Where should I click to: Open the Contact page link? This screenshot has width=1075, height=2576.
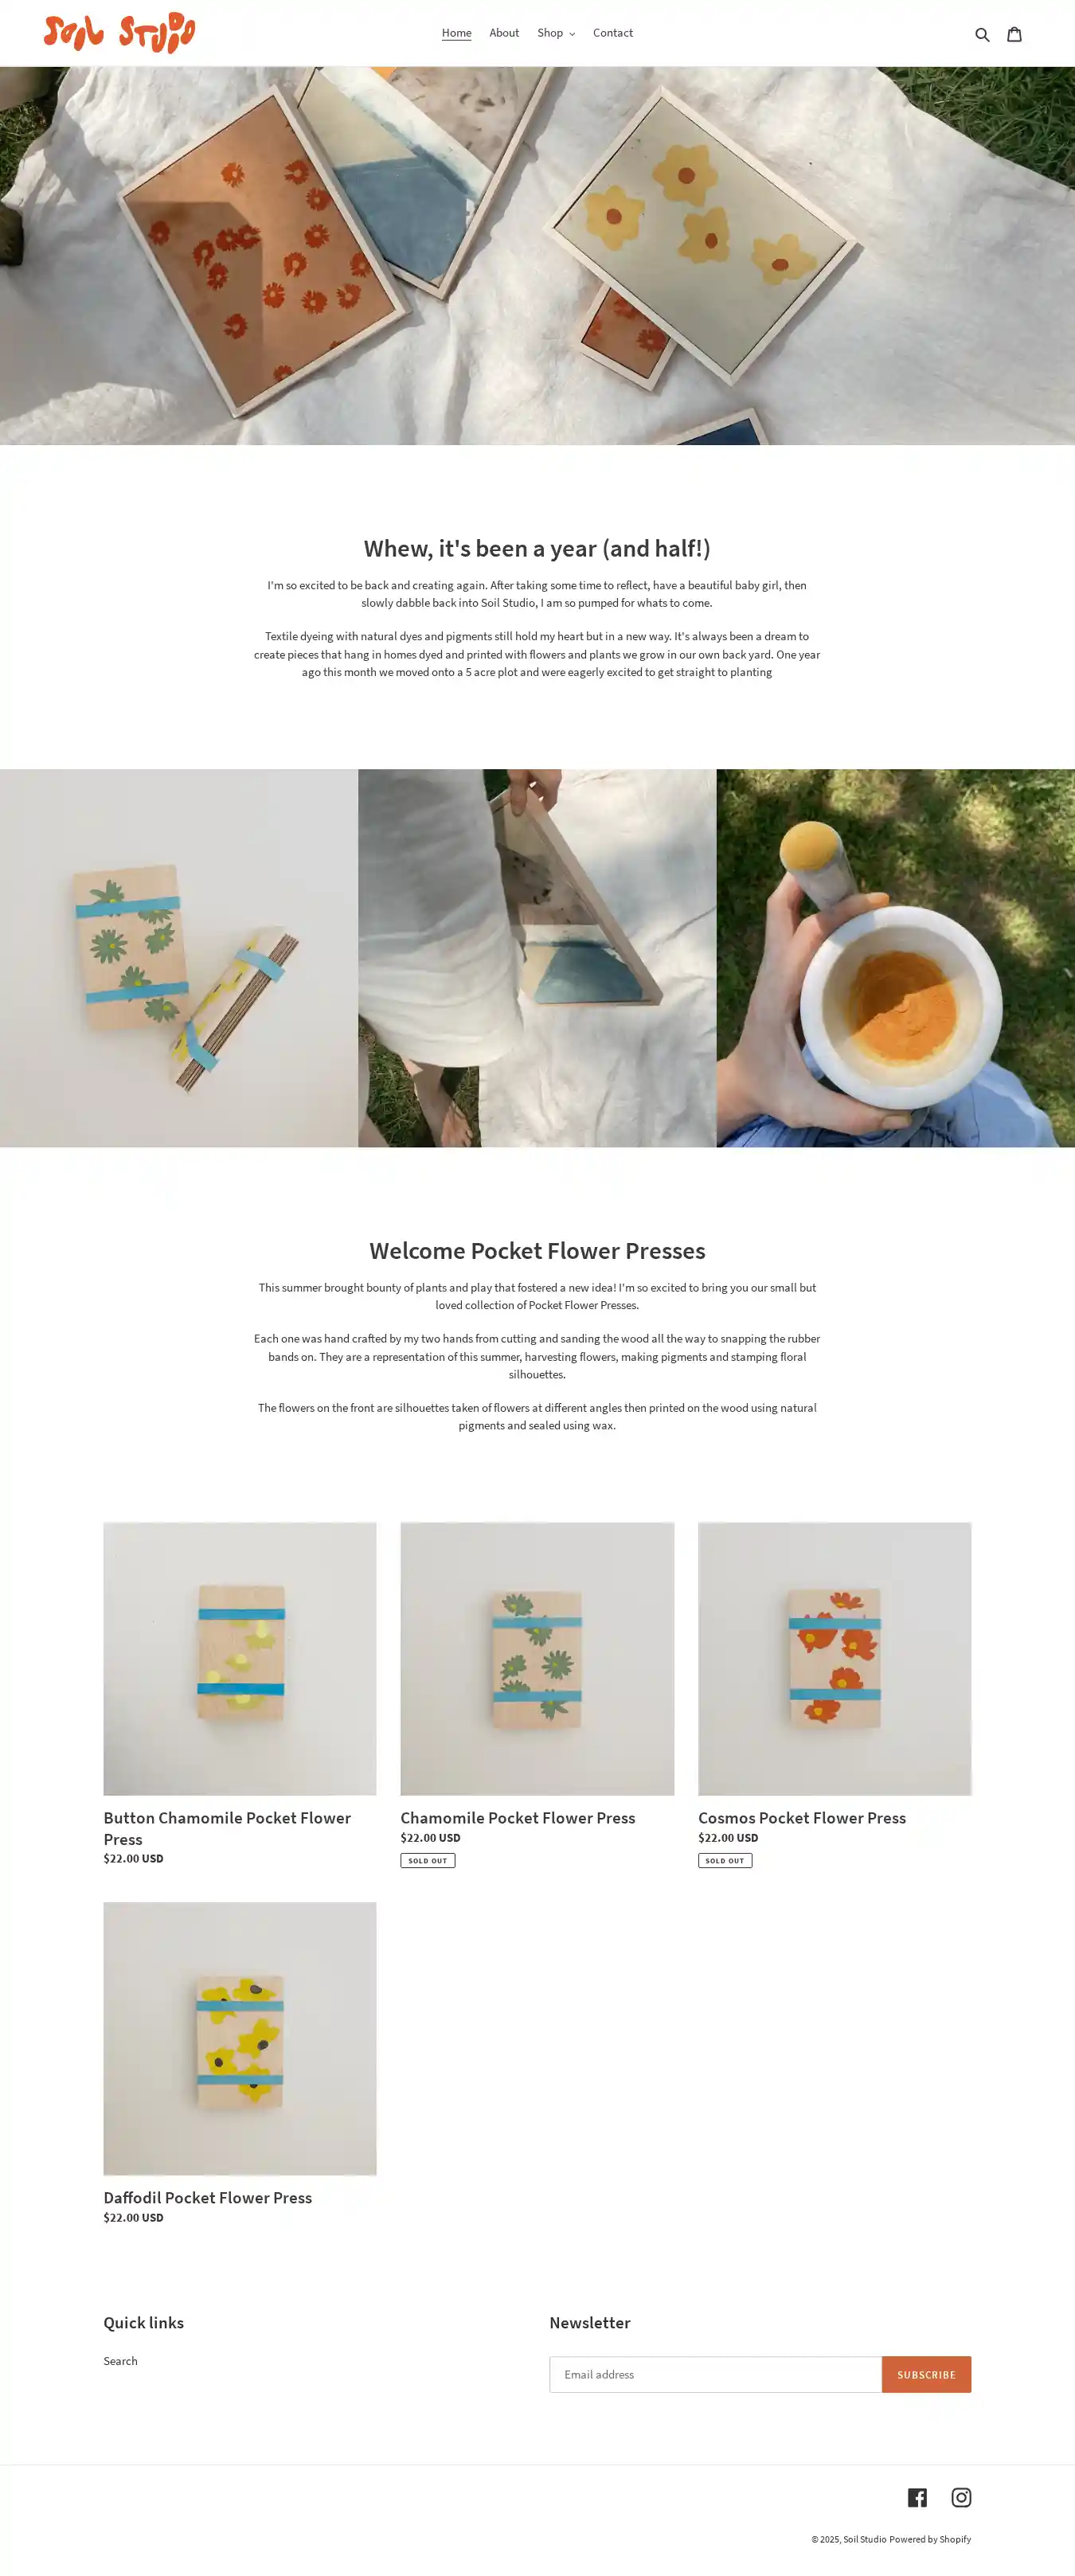click(x=613, y=33)
